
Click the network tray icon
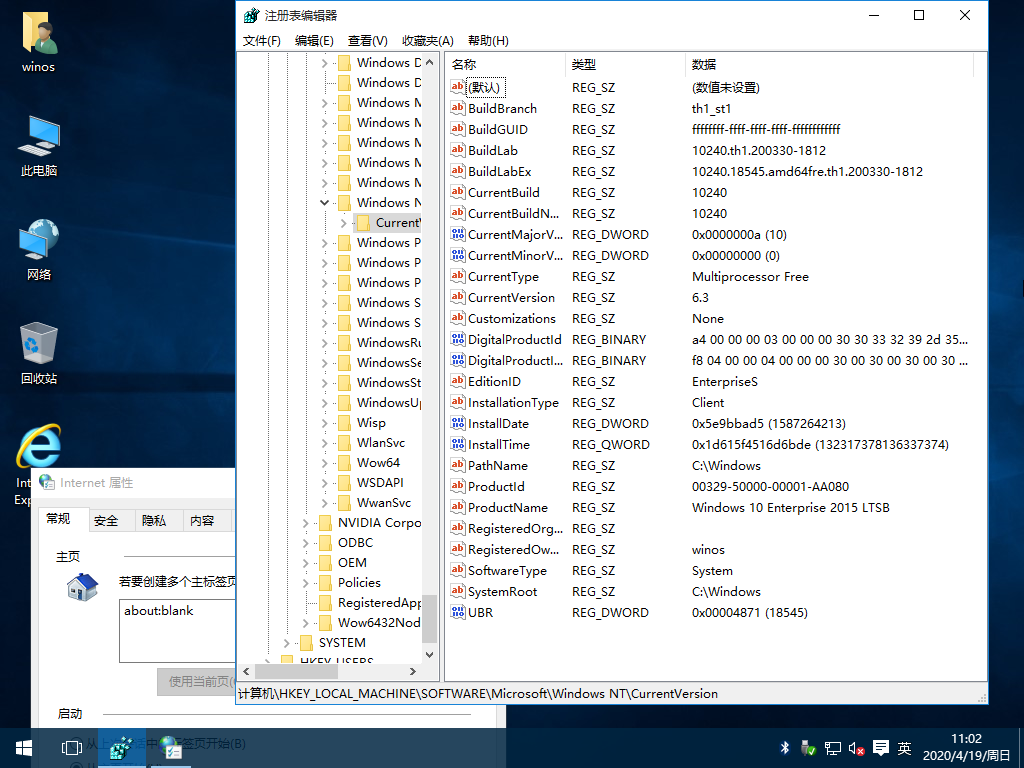pos(833,748)
